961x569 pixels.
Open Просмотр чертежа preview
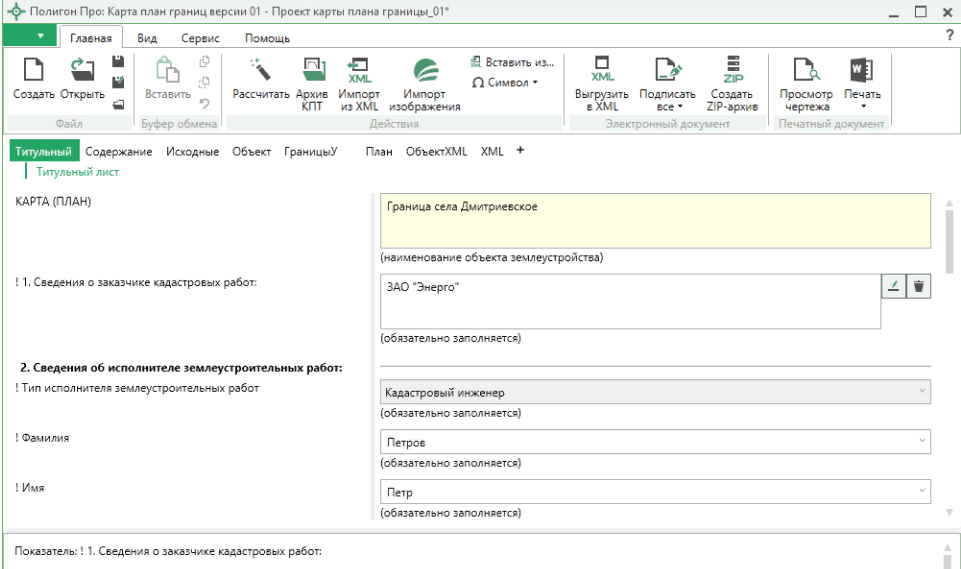(806, 70)
